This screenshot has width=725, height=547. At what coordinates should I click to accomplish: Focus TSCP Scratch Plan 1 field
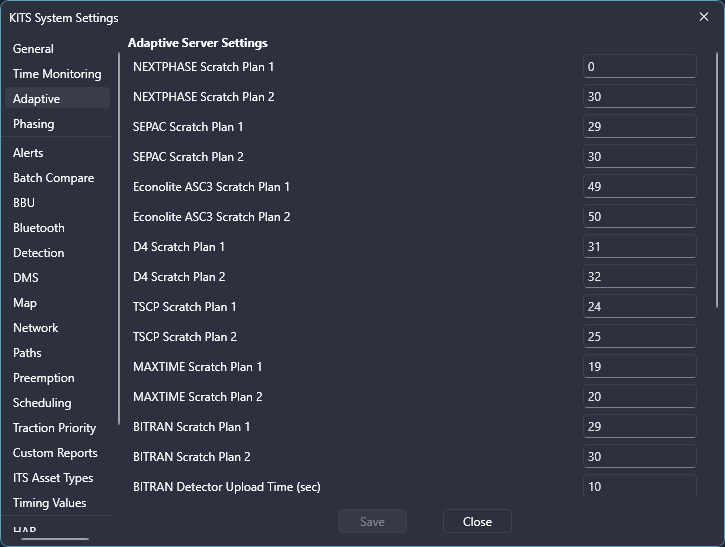[639, 306]
